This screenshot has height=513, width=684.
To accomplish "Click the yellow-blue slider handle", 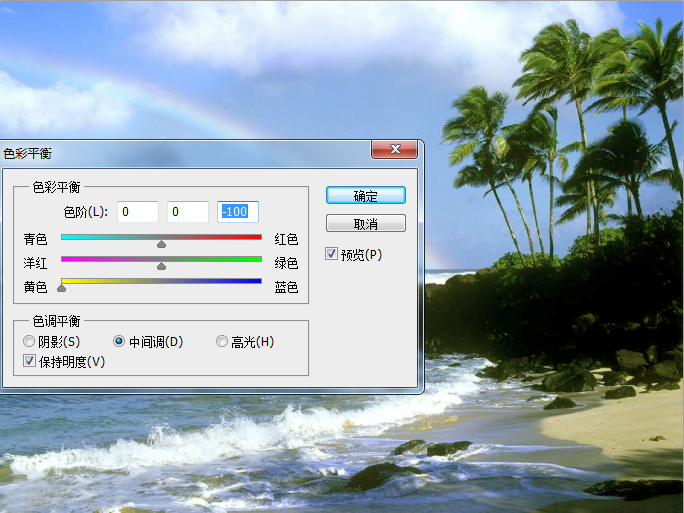I will tap(62, 288).
